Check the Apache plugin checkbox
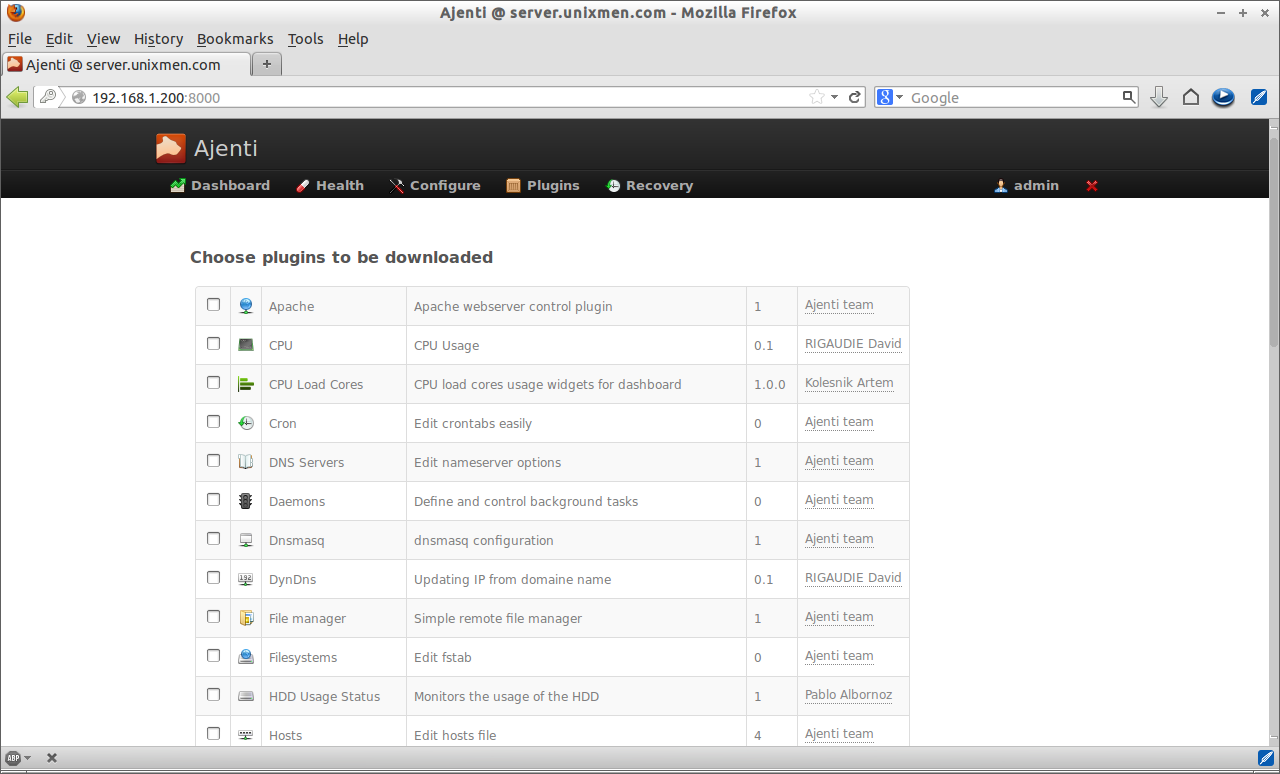The width and height of the screenshot is (1280, 774). (x=213, y=304)
